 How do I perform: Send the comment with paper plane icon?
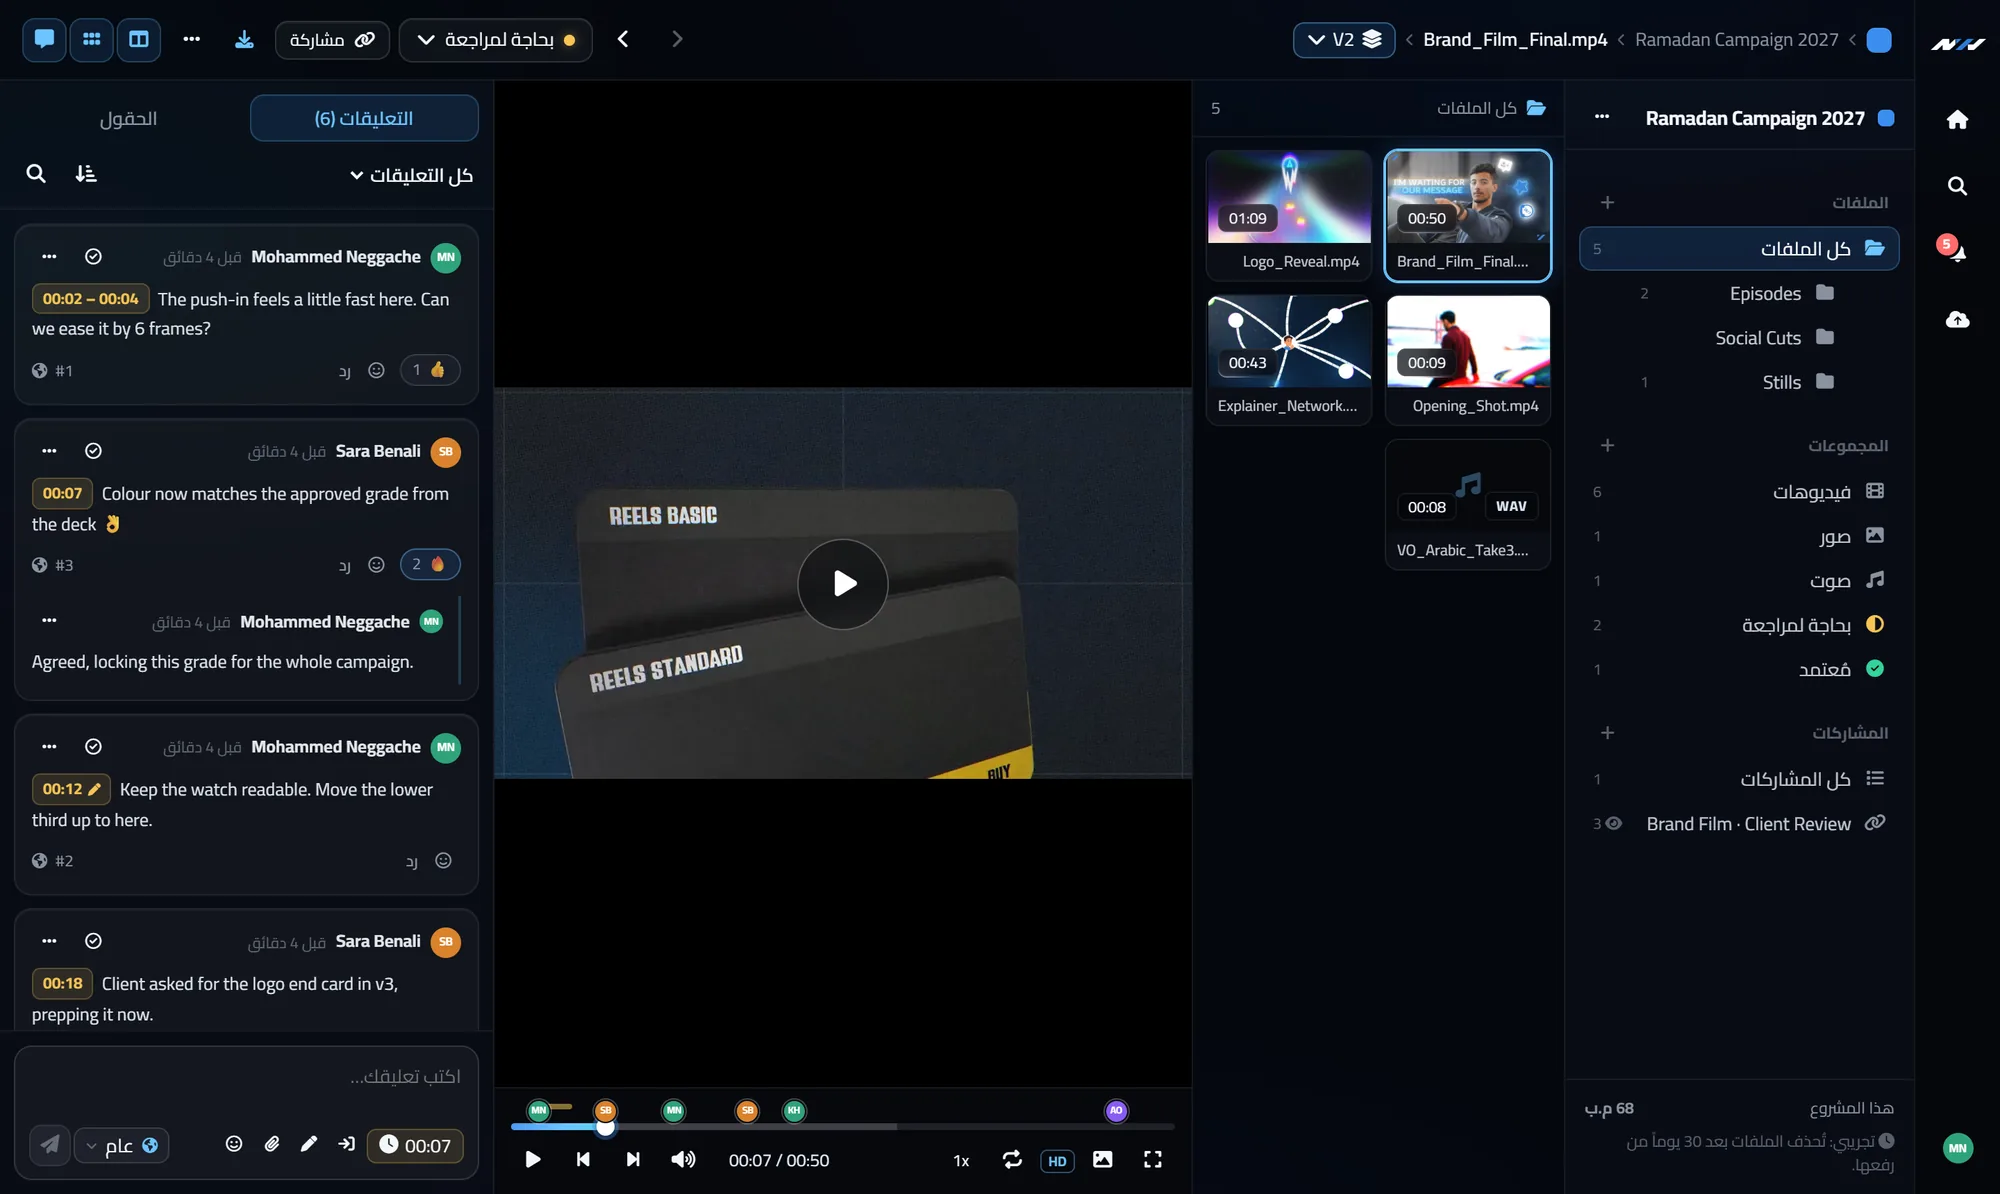point(50,1145)
